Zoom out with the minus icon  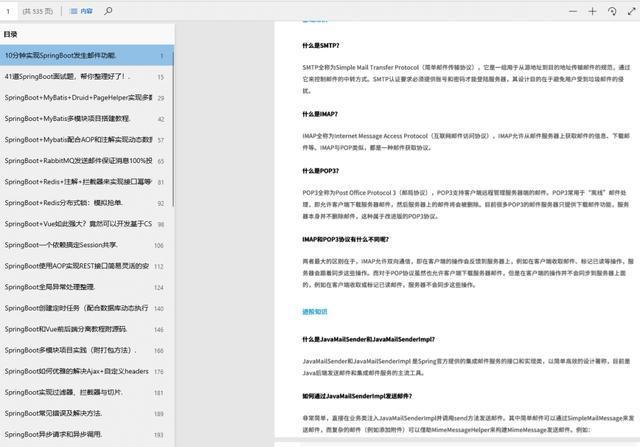(573, 11)
